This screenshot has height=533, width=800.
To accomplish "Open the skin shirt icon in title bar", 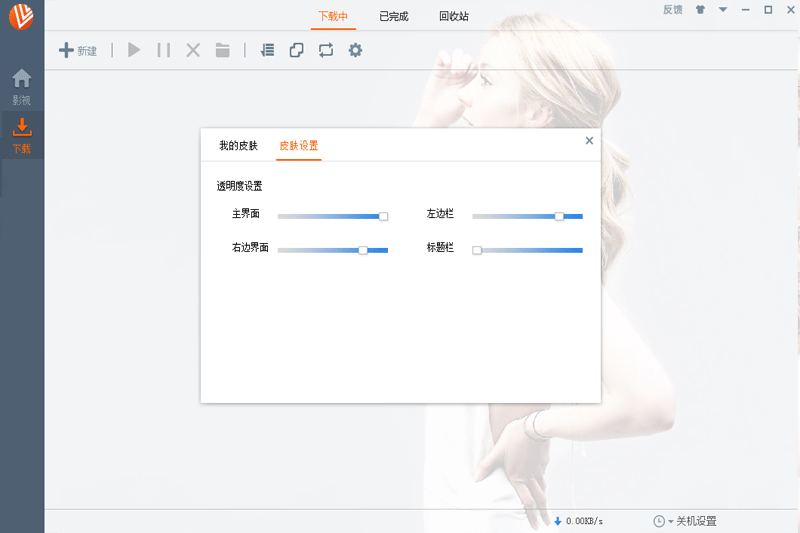I will click(x=701, y=10).
